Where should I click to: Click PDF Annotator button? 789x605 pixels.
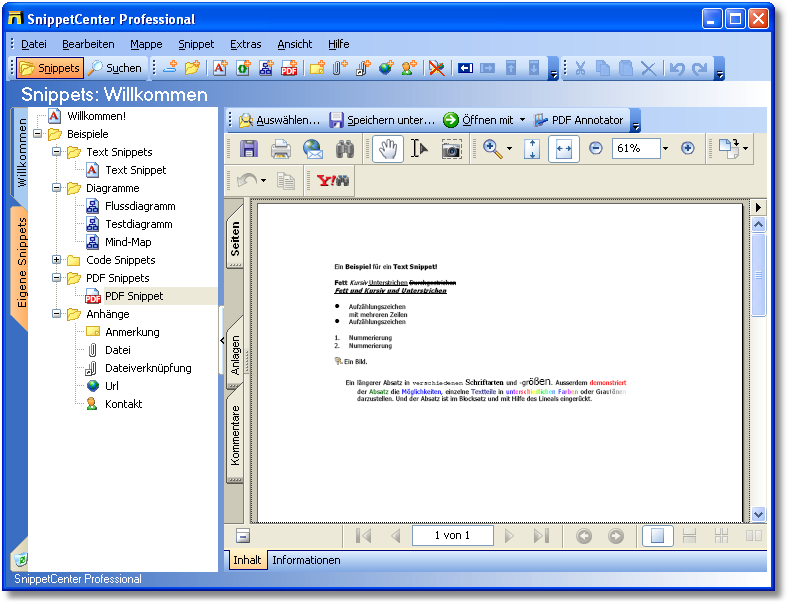[579, 120]
